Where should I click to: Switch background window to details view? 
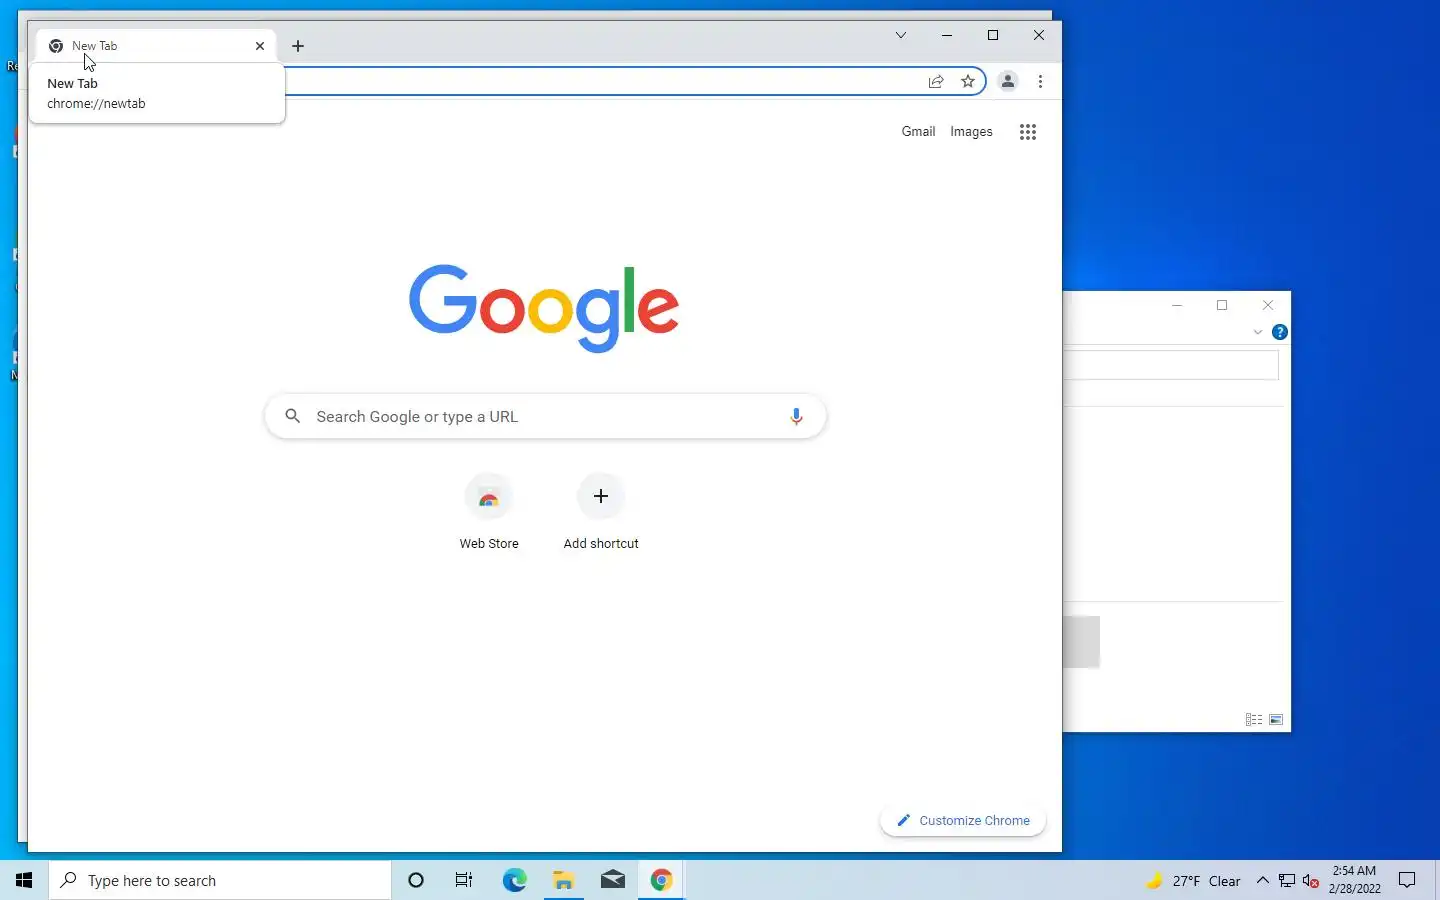1254,720
